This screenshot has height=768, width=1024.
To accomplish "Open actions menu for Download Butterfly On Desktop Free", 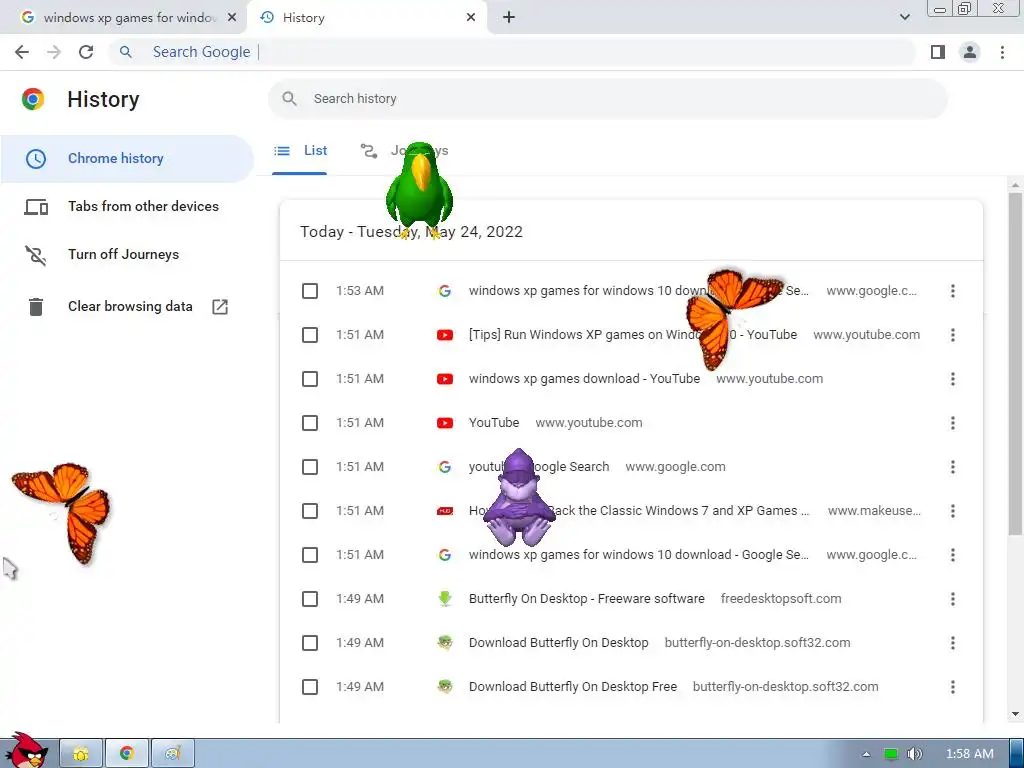I will click(953, 687).
